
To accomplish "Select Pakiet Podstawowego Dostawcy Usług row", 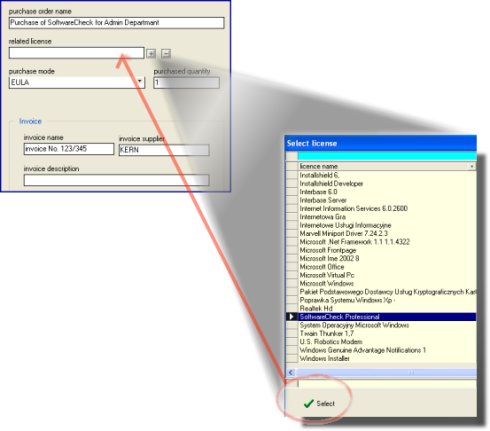I will [387, 292].
